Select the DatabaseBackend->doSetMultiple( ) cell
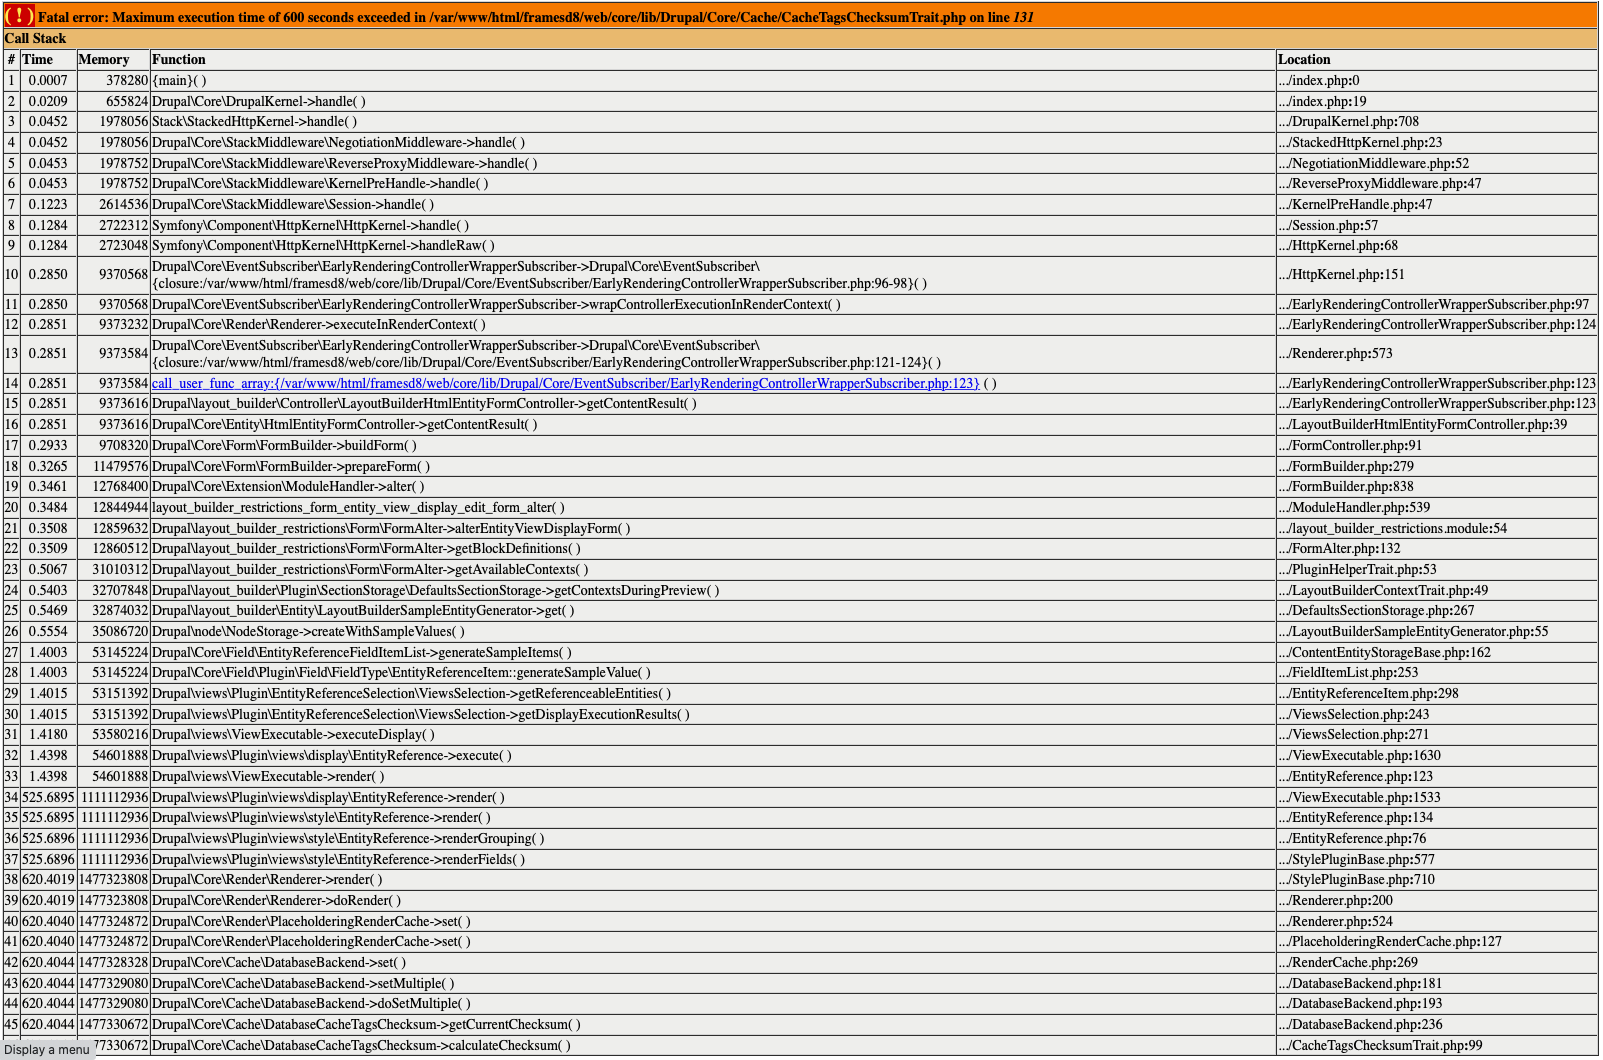 tap(713, 1004)
